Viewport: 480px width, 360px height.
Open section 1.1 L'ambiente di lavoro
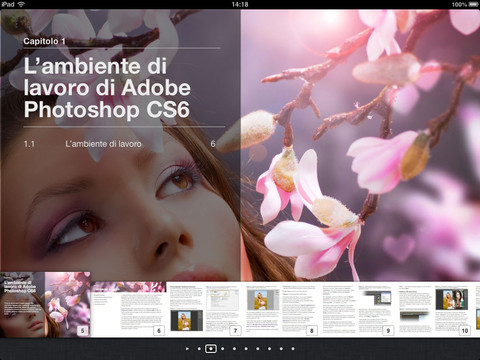(120, 144)
